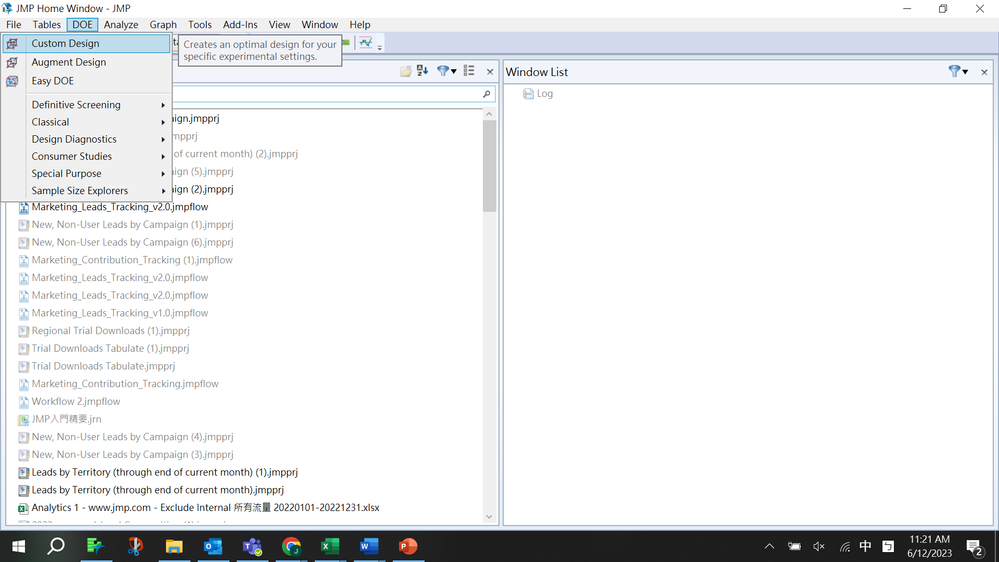This screenshot has height=562, width=999.
Task: Click the Easy DOE icon
Action: pos(12,81)
